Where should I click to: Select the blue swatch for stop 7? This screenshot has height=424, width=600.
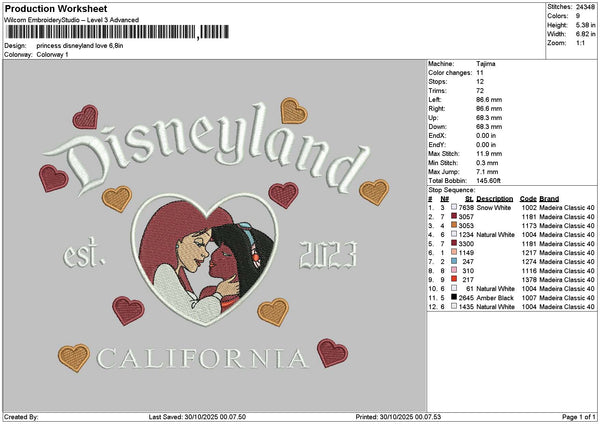click(455, 261)
